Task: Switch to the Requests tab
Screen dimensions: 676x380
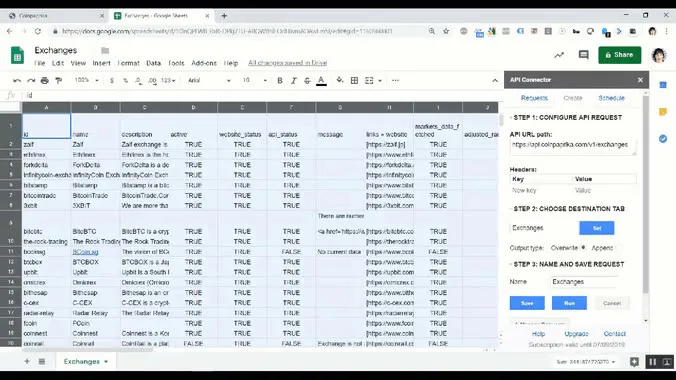Action: 534,98
